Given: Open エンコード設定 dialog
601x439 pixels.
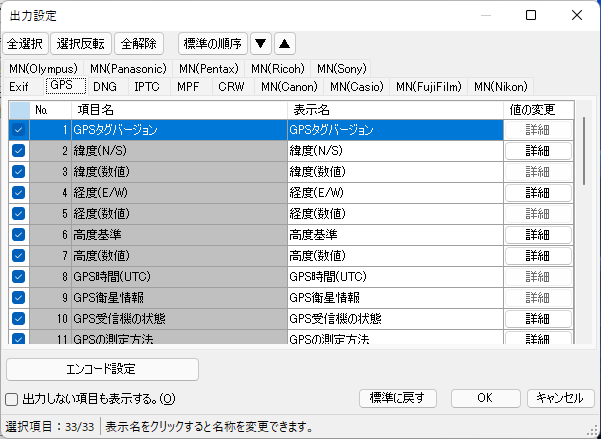Looking at the screenshot, I should (x=103, y=367).
